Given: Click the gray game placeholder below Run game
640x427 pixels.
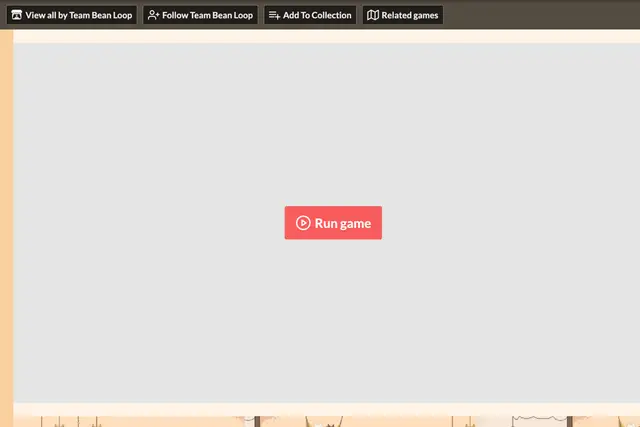Looking at the screenshot, I should (x=327, y=320).
